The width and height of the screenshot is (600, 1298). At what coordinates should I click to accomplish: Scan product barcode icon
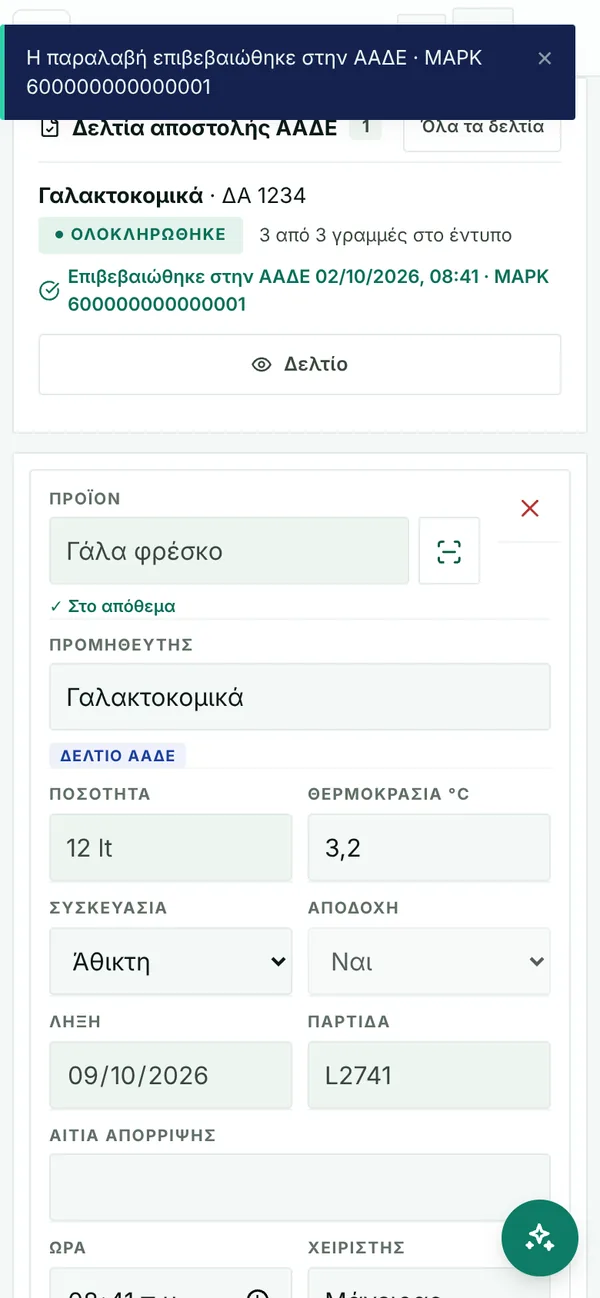tap(449, 550)
